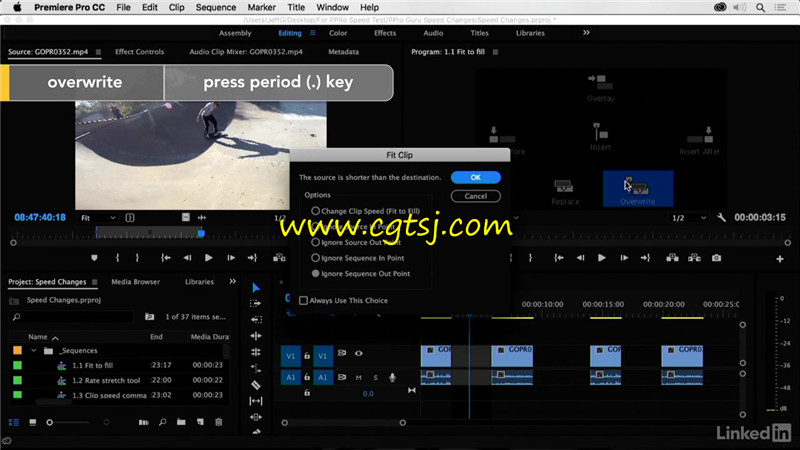The image size is (800, 450).
Task: Click the Project panel Find magnifier icon
Action: 162,422
